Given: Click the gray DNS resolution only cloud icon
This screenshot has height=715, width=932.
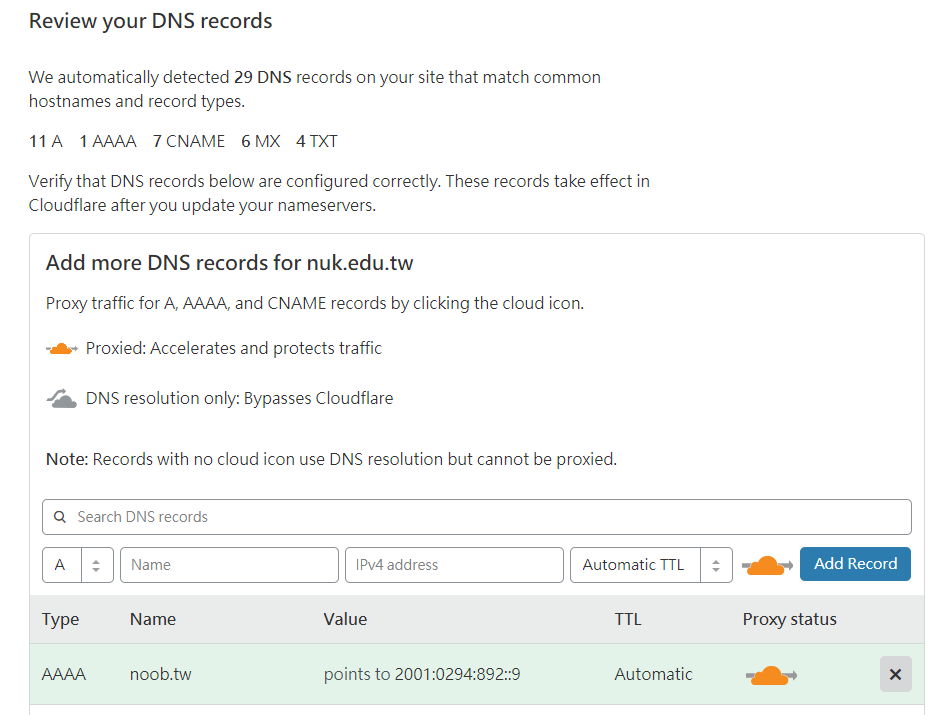Looking at the screenshot, I should pyautogui.click(x=62, y=399).
